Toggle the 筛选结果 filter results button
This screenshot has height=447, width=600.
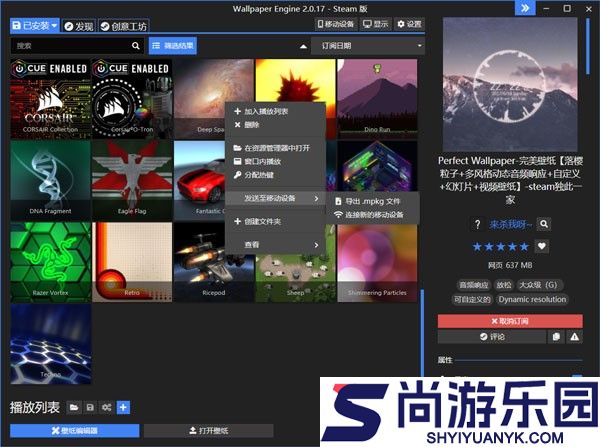point(173,46)
